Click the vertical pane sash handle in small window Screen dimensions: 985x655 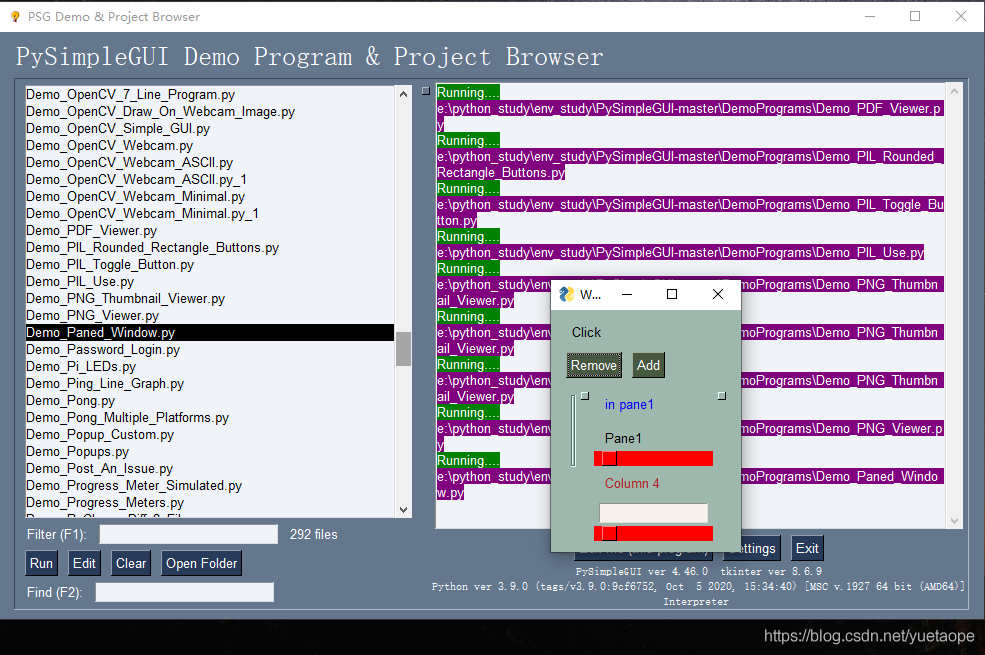pos(573,430)
